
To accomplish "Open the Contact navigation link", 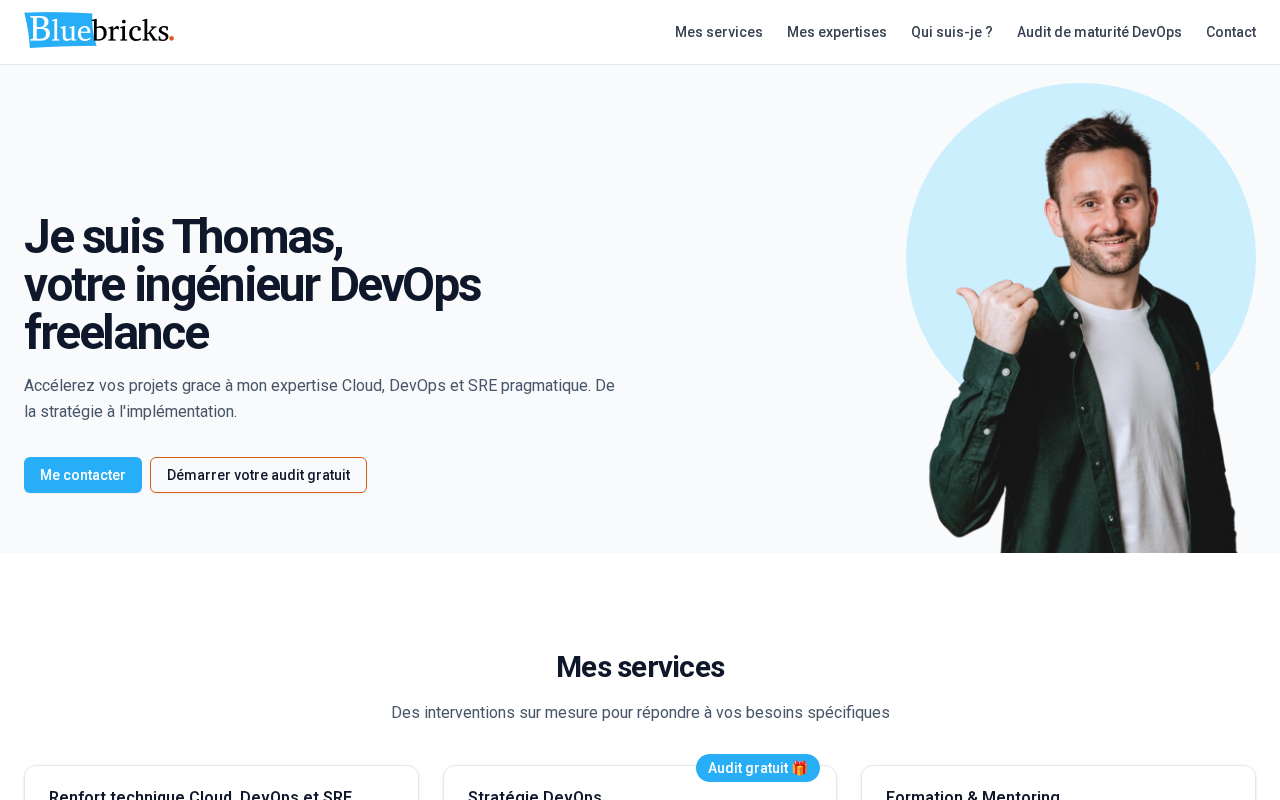I will tap(1231, 32).
